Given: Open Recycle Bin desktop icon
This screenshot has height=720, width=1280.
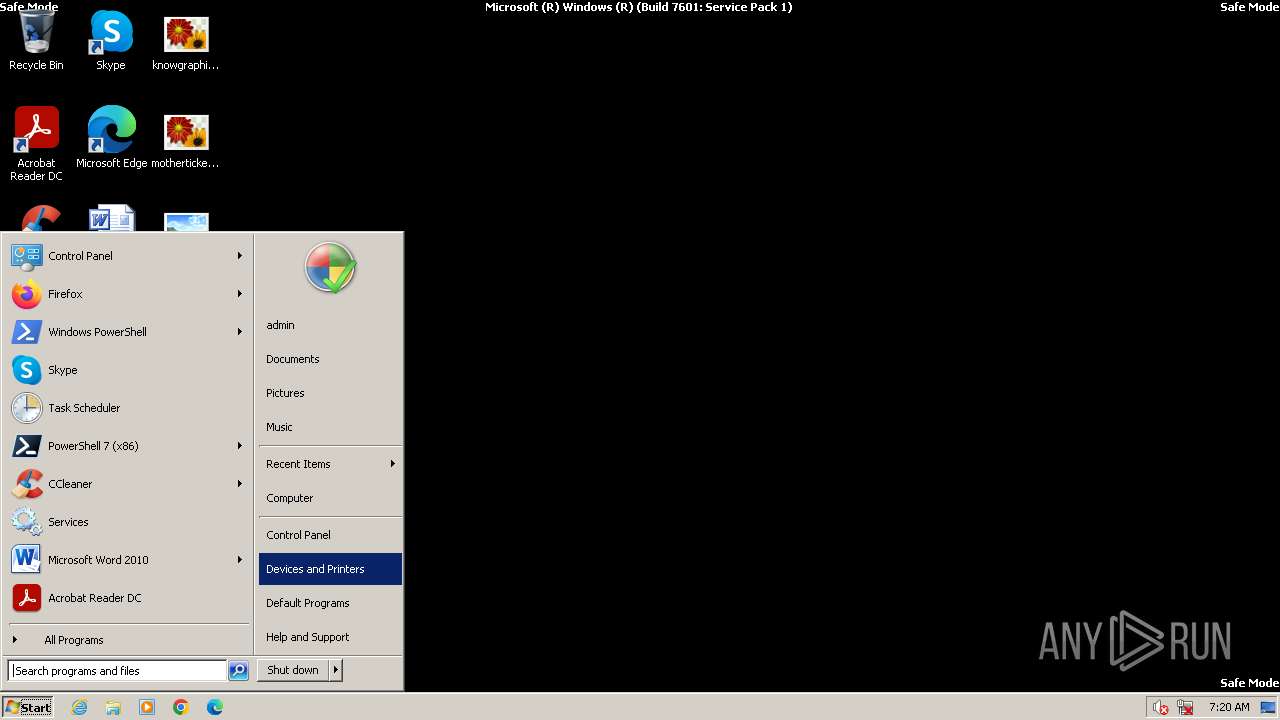Looking at the screenshot, I should tap(36, 42).
